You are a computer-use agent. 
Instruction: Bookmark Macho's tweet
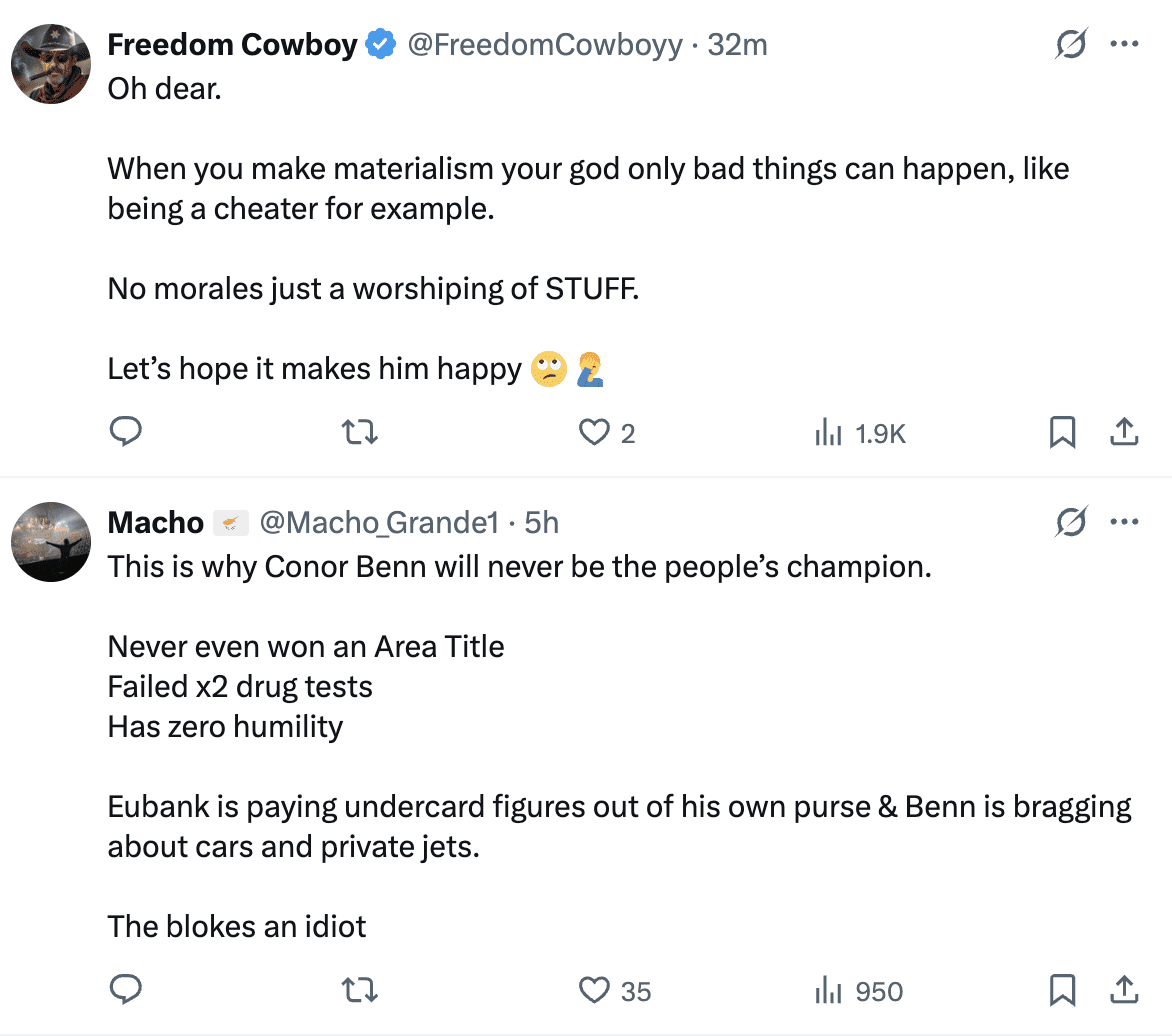1063,990
